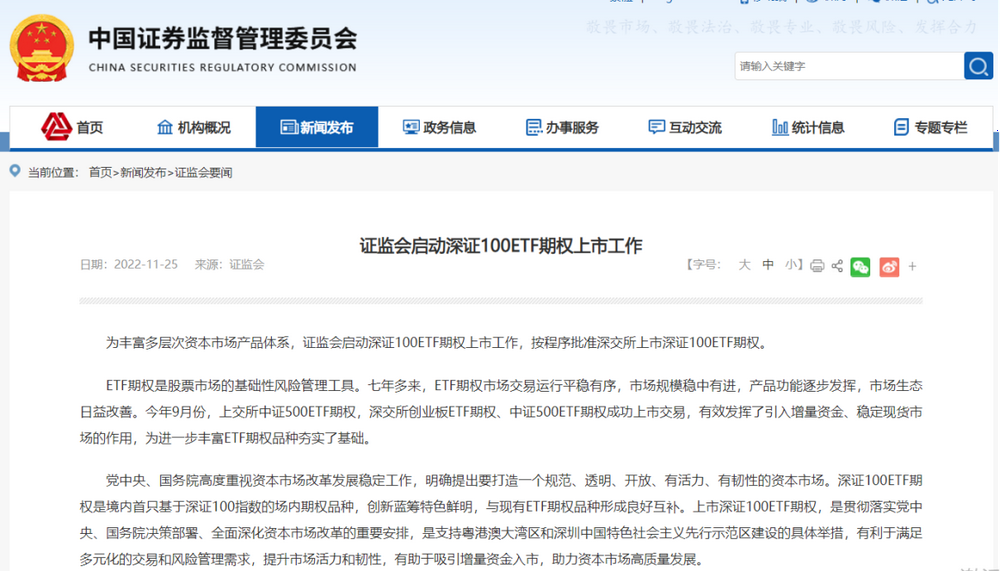Set font size to 中
The image size is (1000, 571).
(768, 265)
